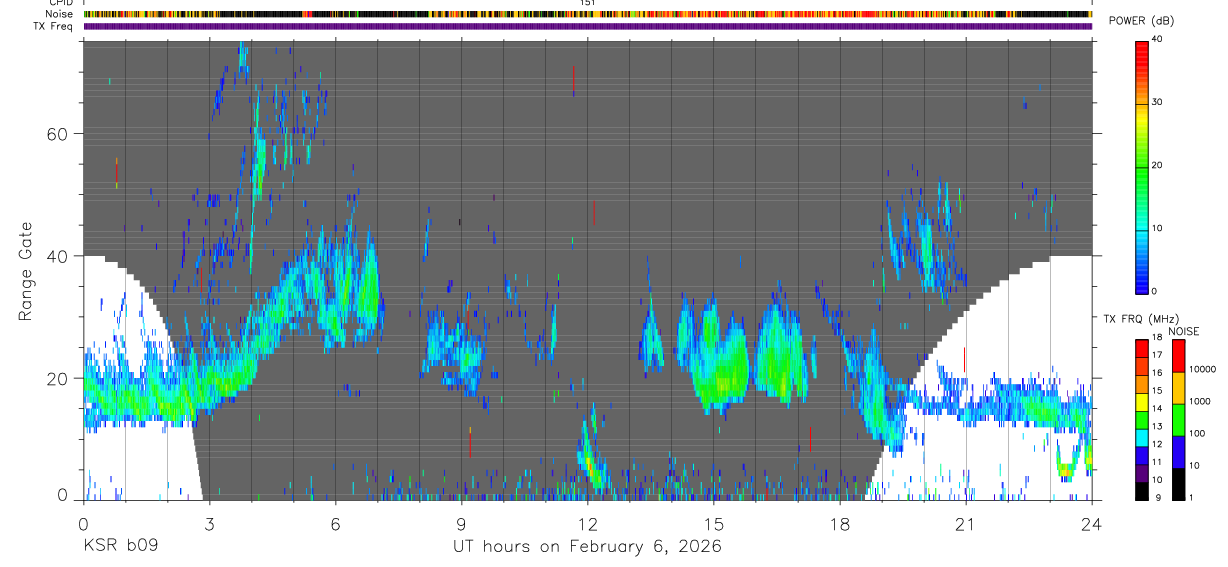Viewport: 1228px width, 567px height.
Task: Select the "TX FRQ (MHz)" legend heading
Action: pyautogui.click(x=1142, y=320)
